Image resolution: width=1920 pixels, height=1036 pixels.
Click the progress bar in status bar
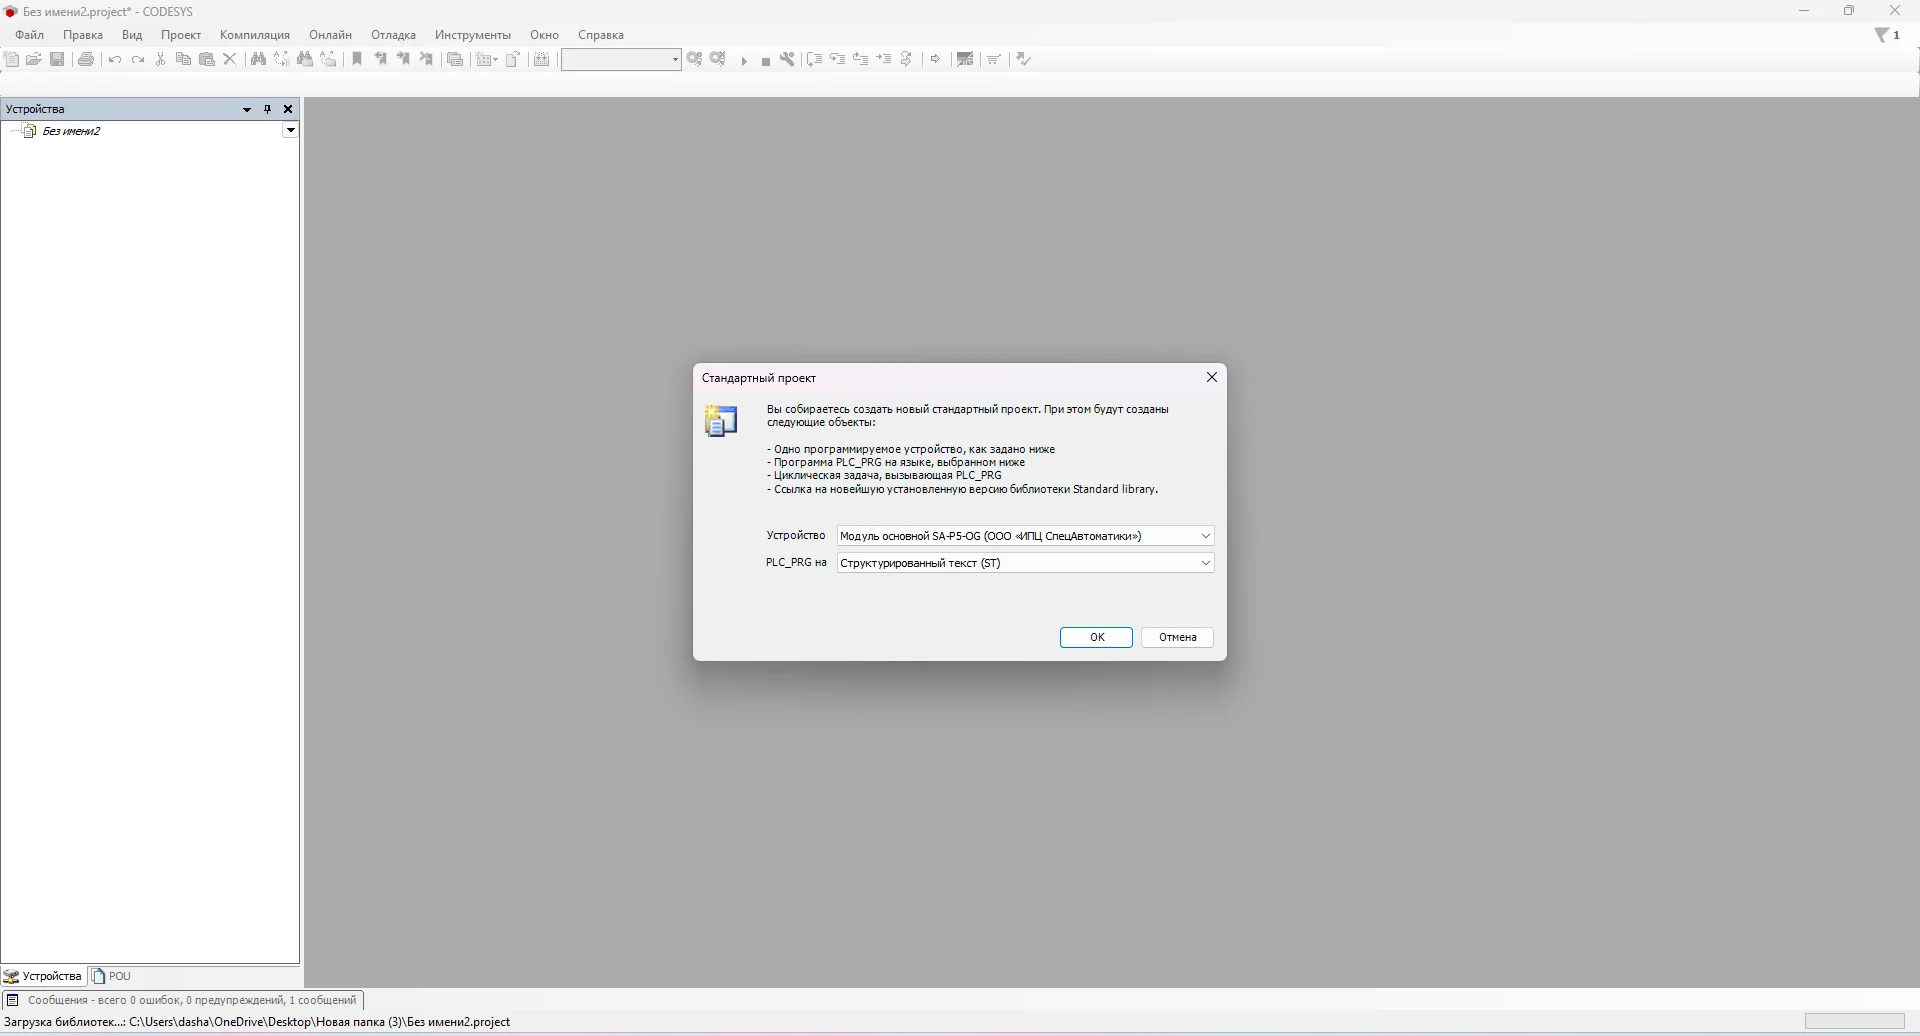click(1855, 1023)
